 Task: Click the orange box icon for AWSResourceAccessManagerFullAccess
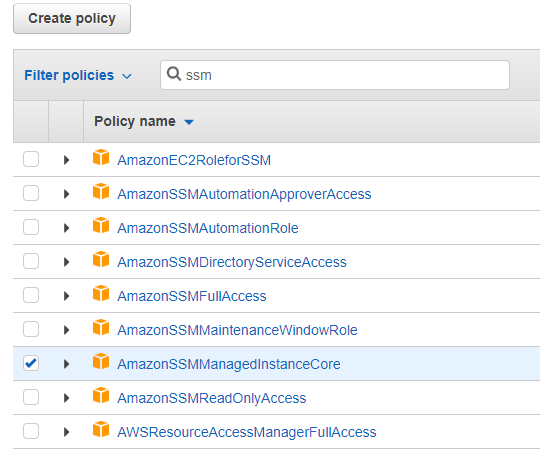tap(101, 429)
